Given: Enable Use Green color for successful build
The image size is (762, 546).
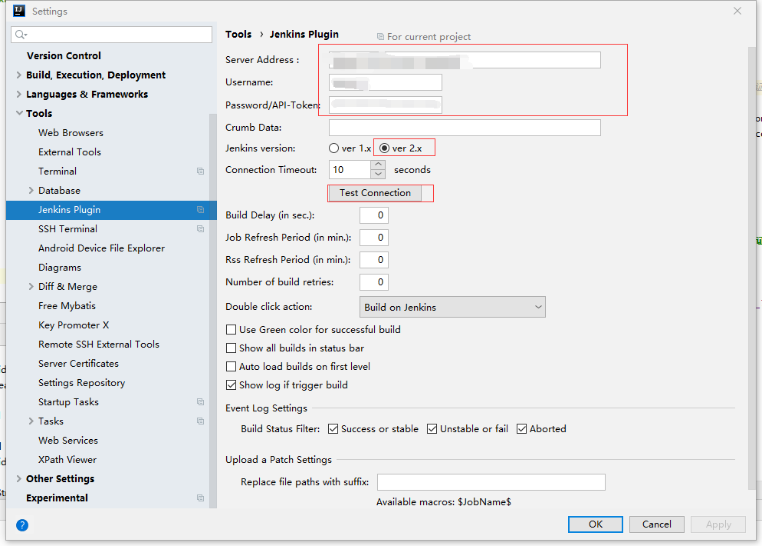Looking at the screenshot, I should (x=231, y=330).
